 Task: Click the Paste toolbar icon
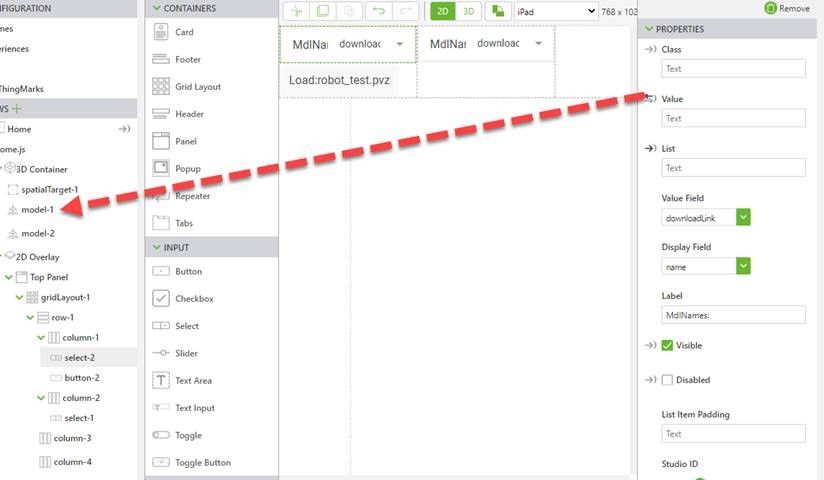349,11
